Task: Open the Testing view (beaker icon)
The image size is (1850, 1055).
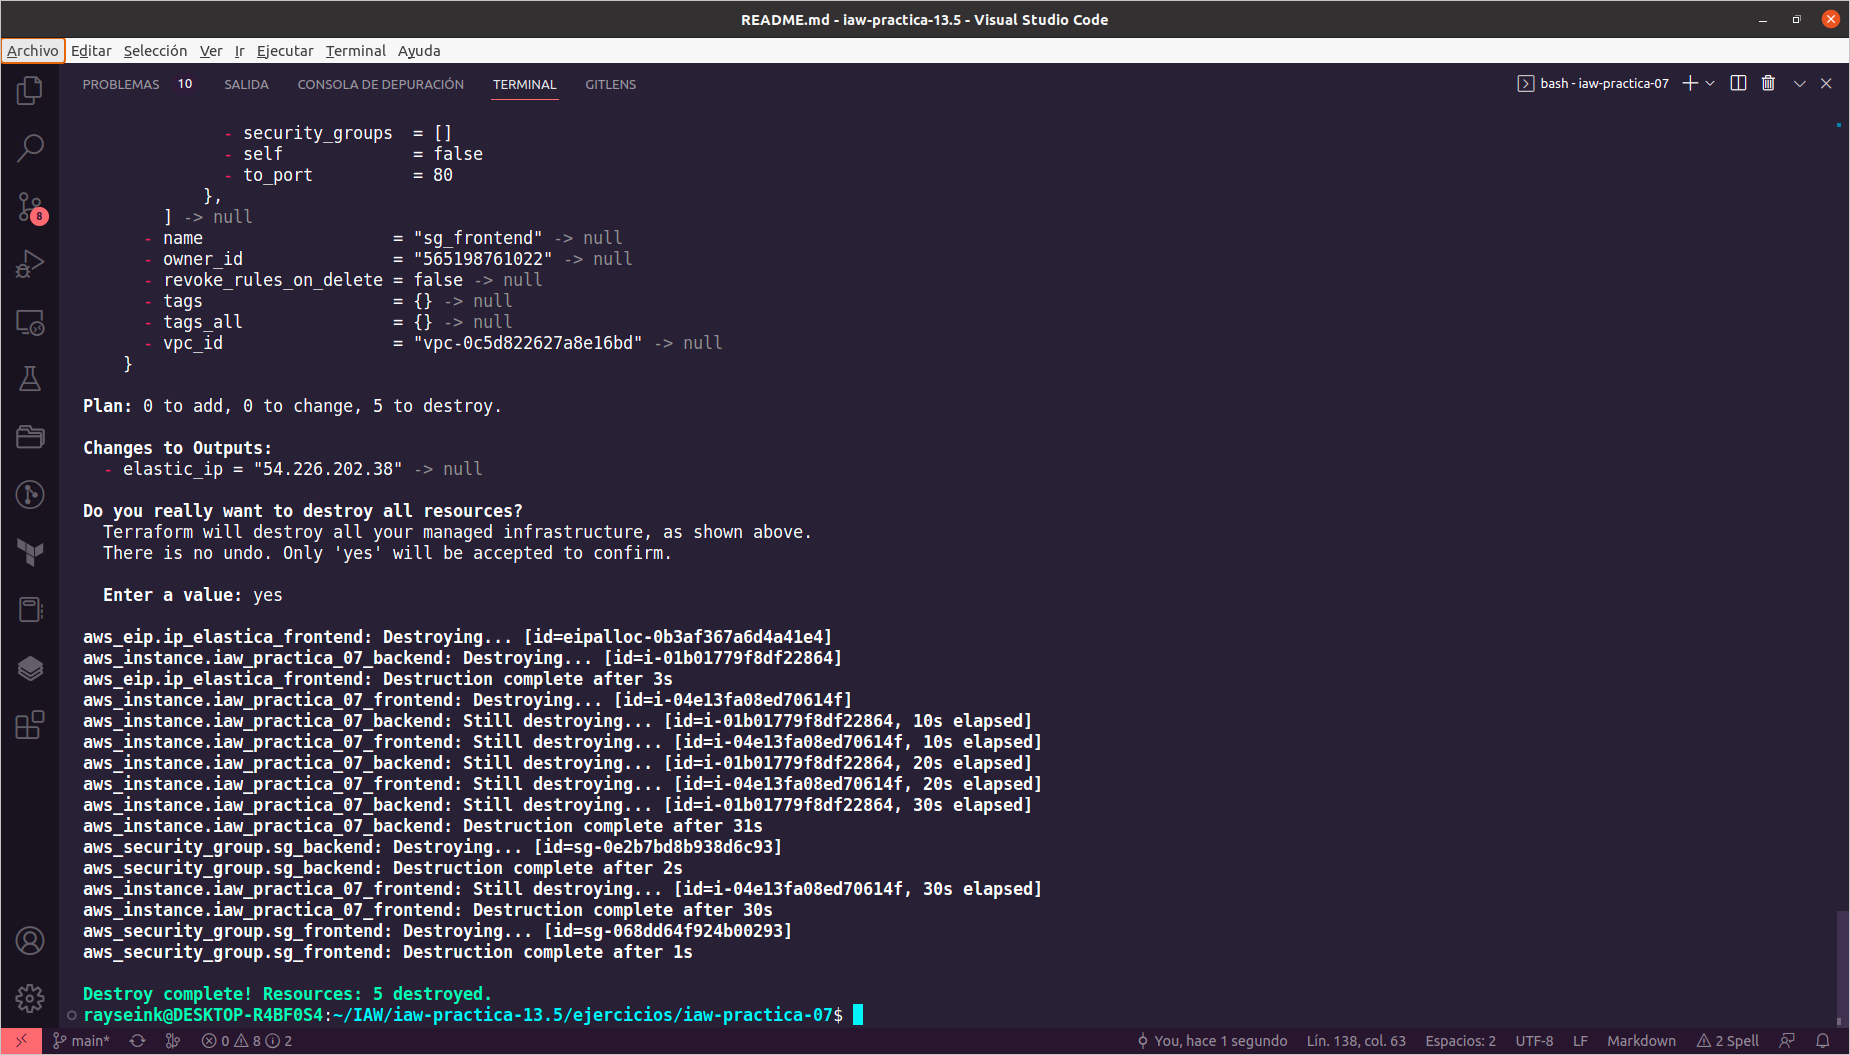Action: coord(30,378)
